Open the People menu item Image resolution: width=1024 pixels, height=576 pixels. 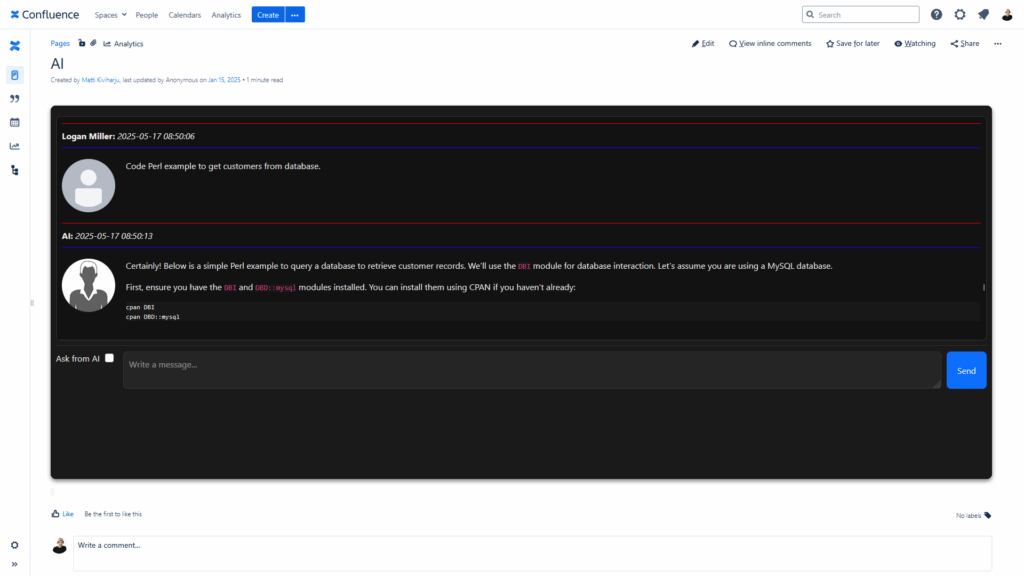click(x=146, y=14)
